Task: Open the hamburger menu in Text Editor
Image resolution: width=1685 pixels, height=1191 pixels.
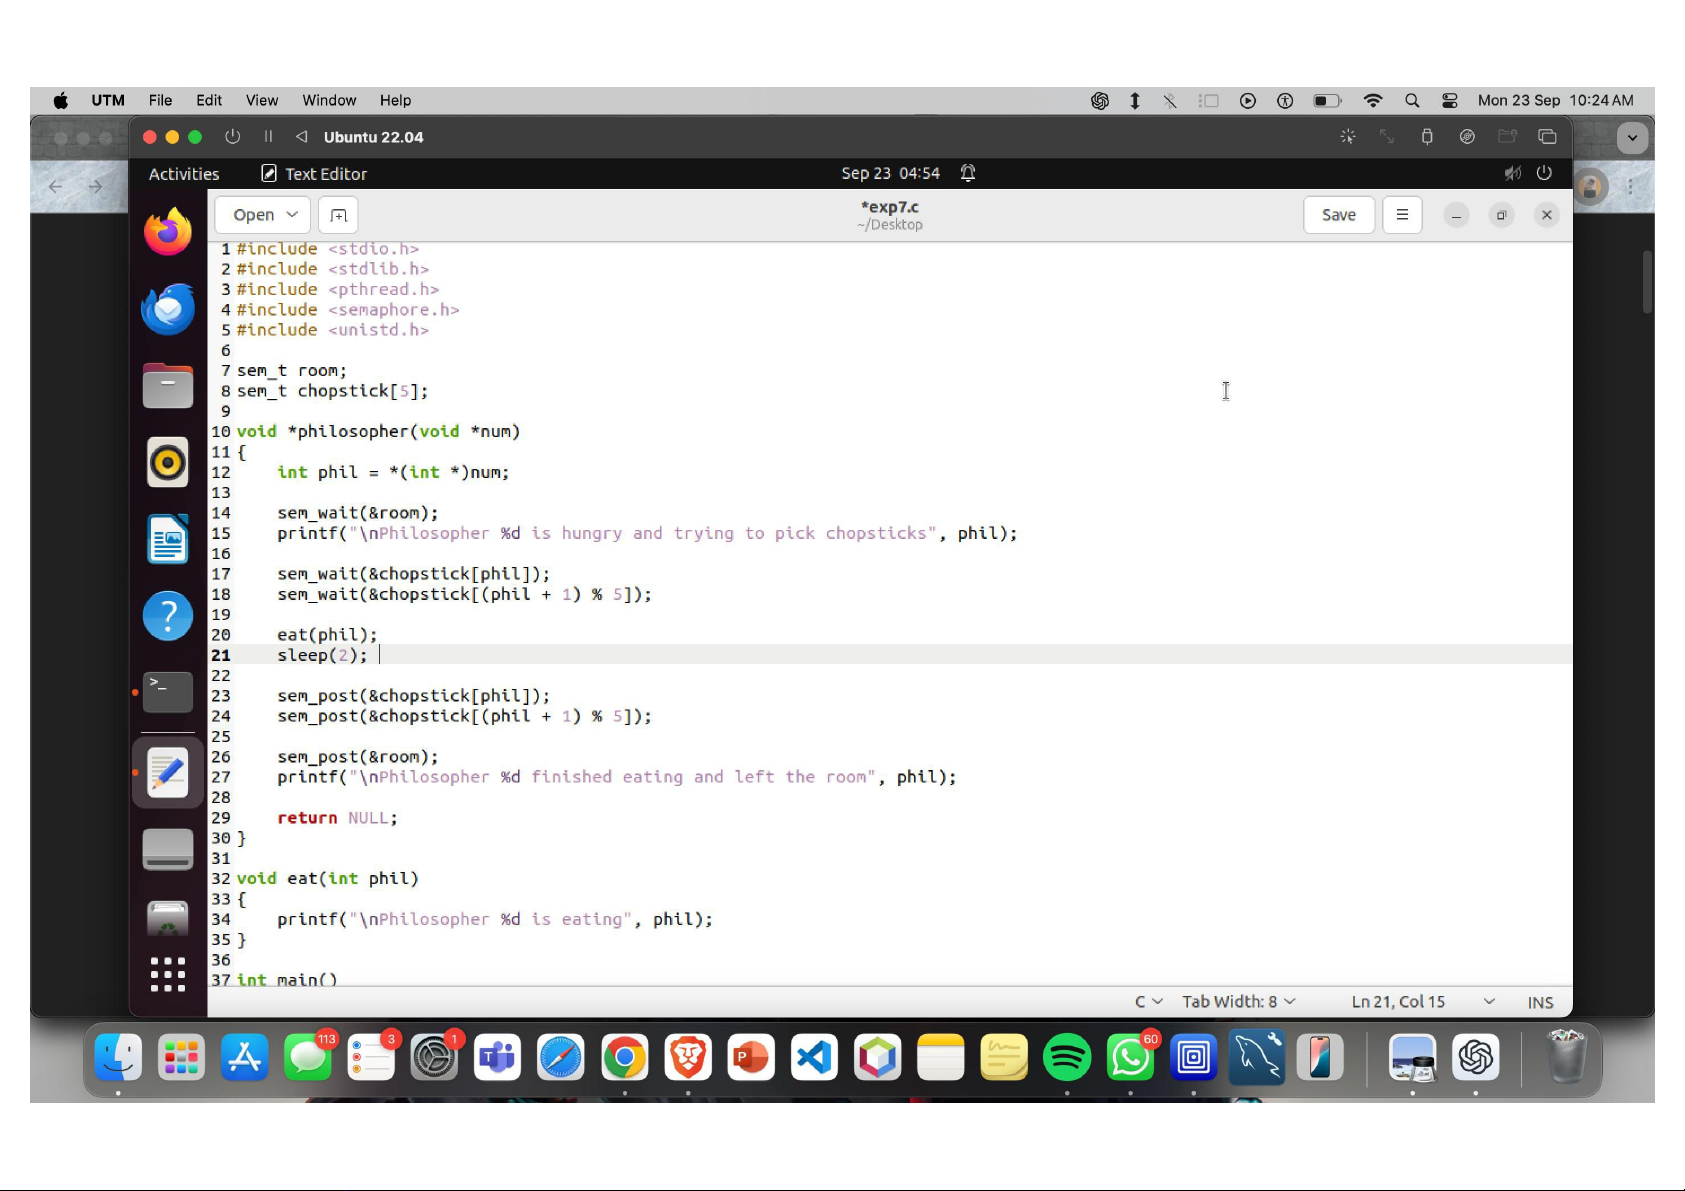Action: pos(1402,215)
